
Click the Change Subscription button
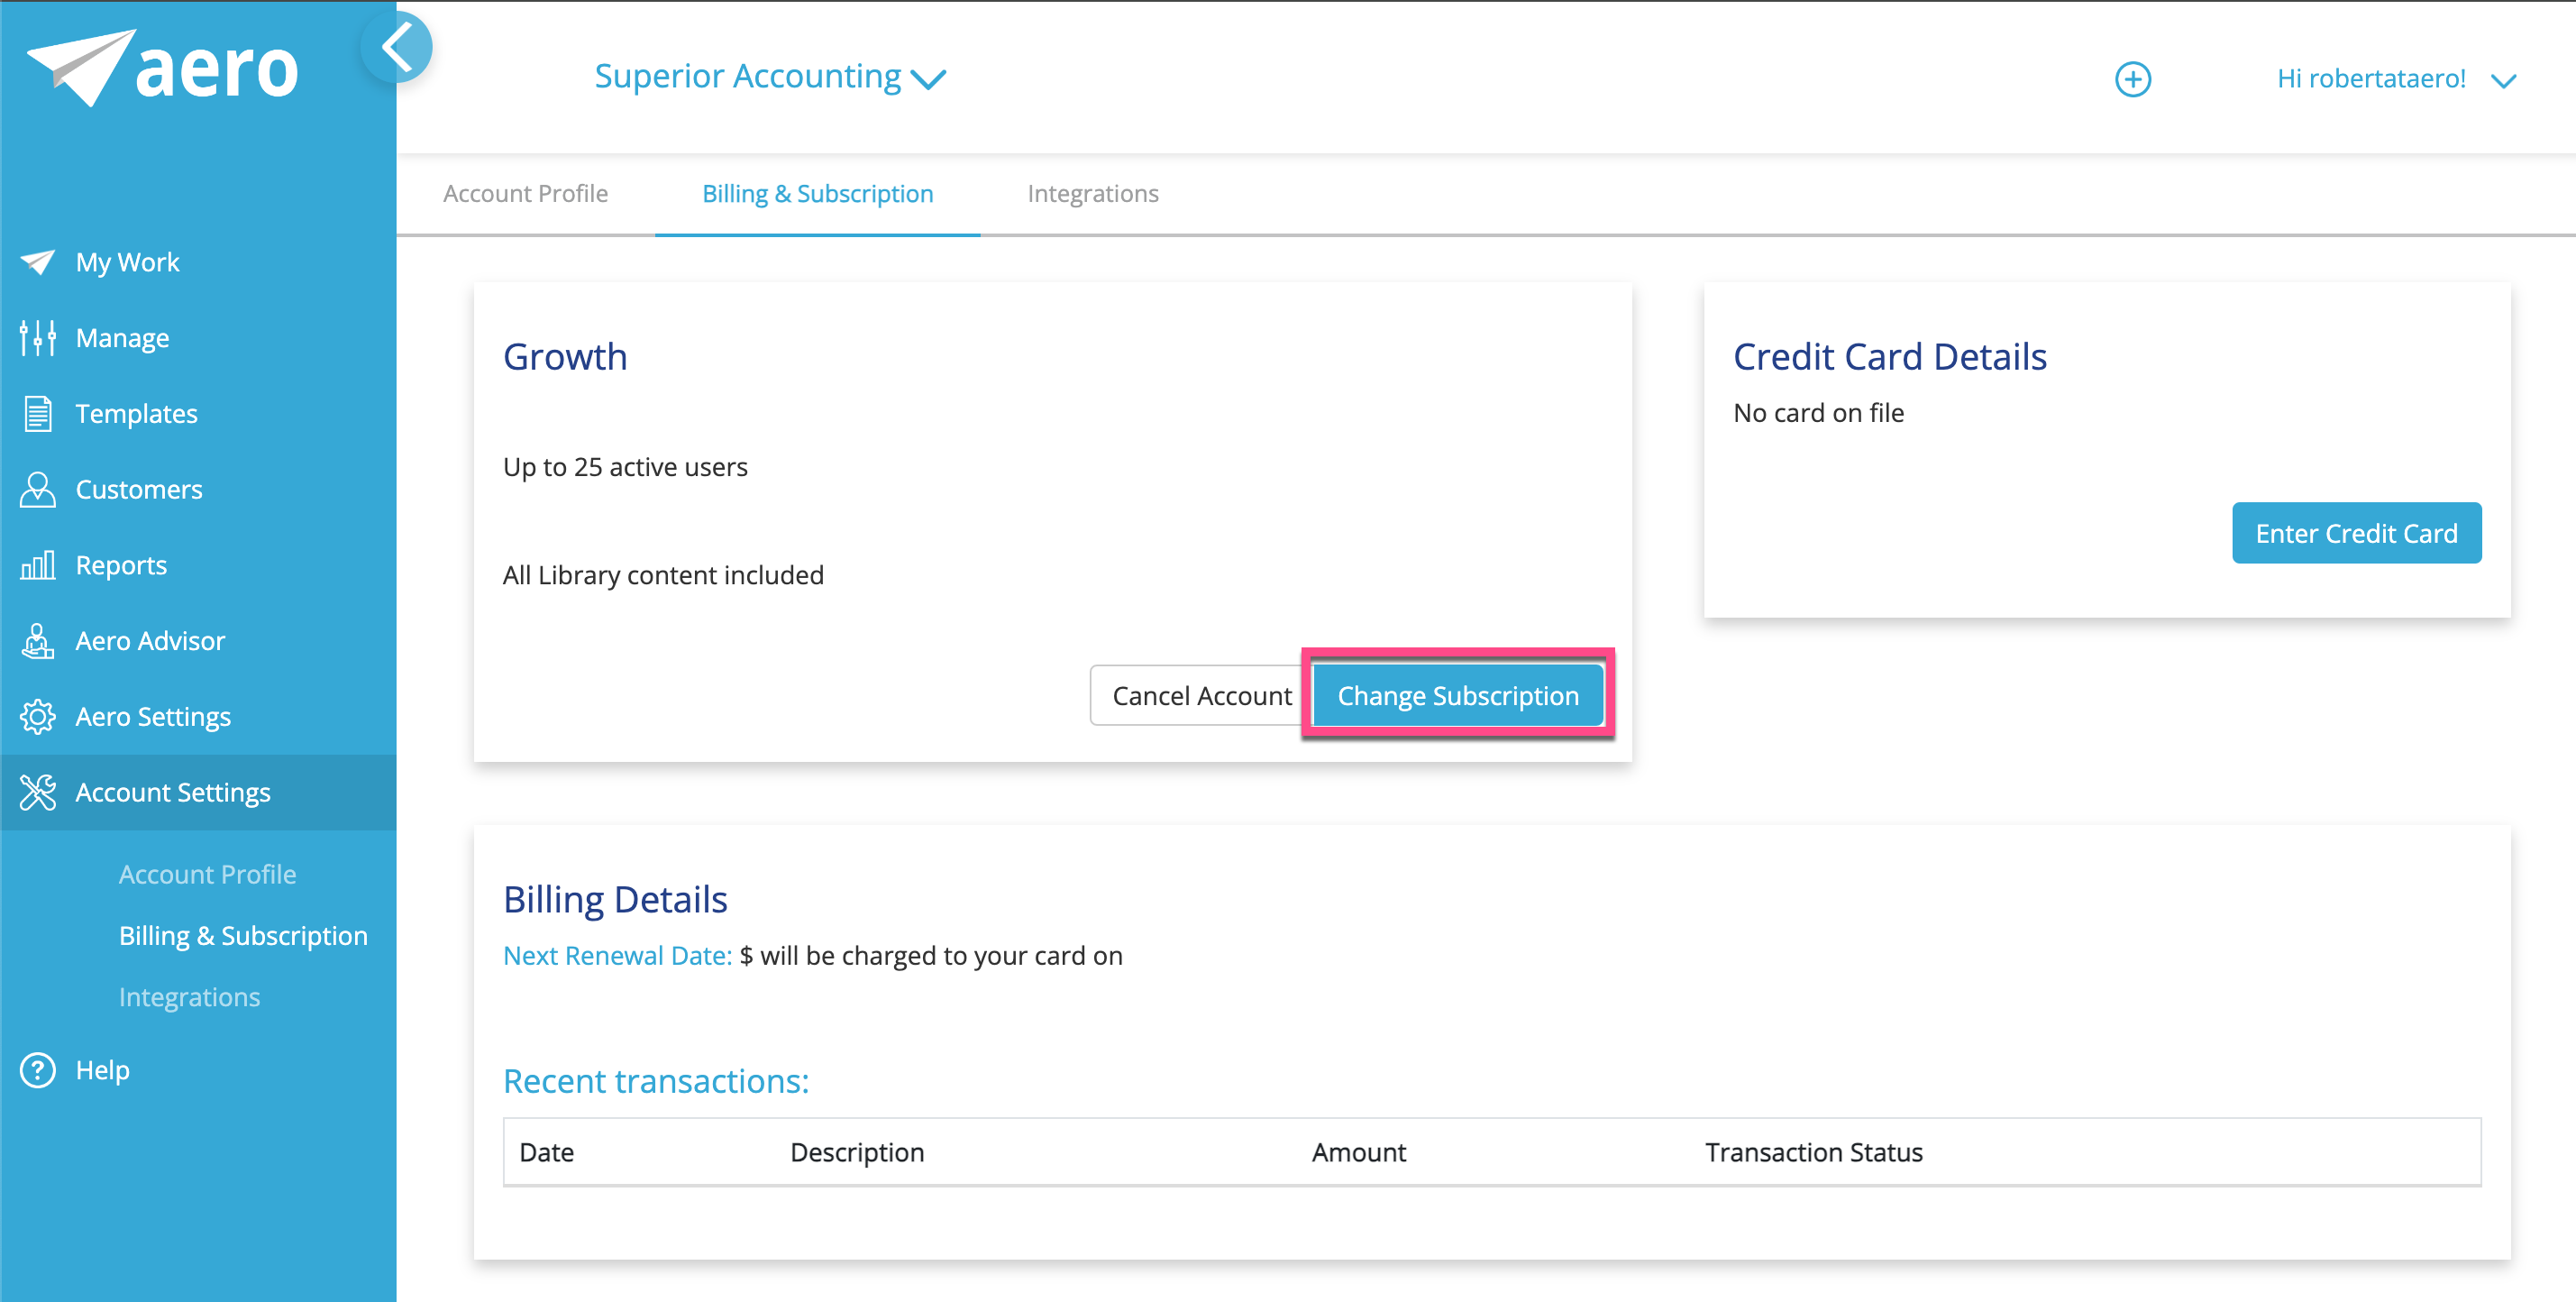click(x=1458, y=695)
